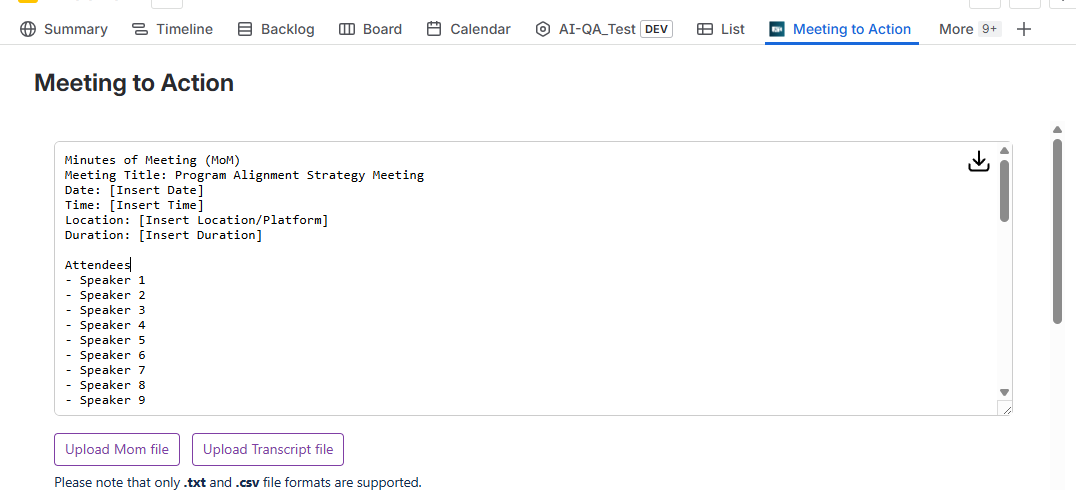This screenshot has width=1076, height=490.
Task: Click the Upload Transcript file button
Action: click(268, 450)
